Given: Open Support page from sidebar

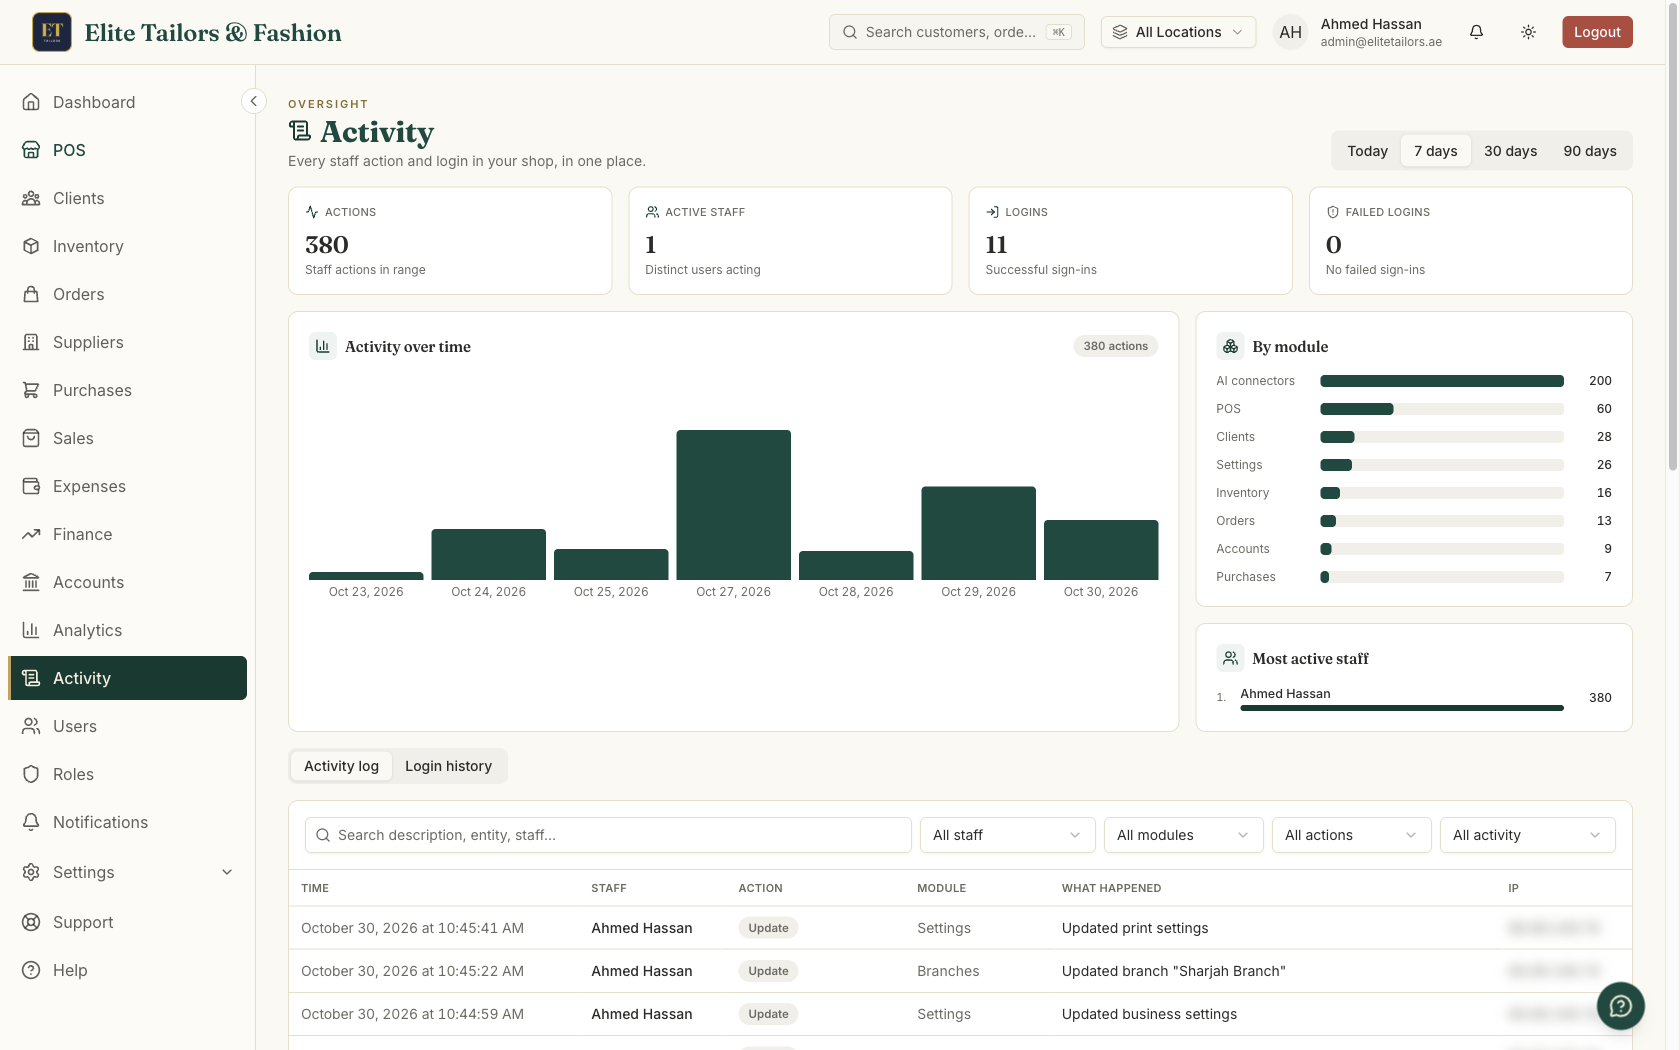Looking at the screenshot, I should pos(128,922).
